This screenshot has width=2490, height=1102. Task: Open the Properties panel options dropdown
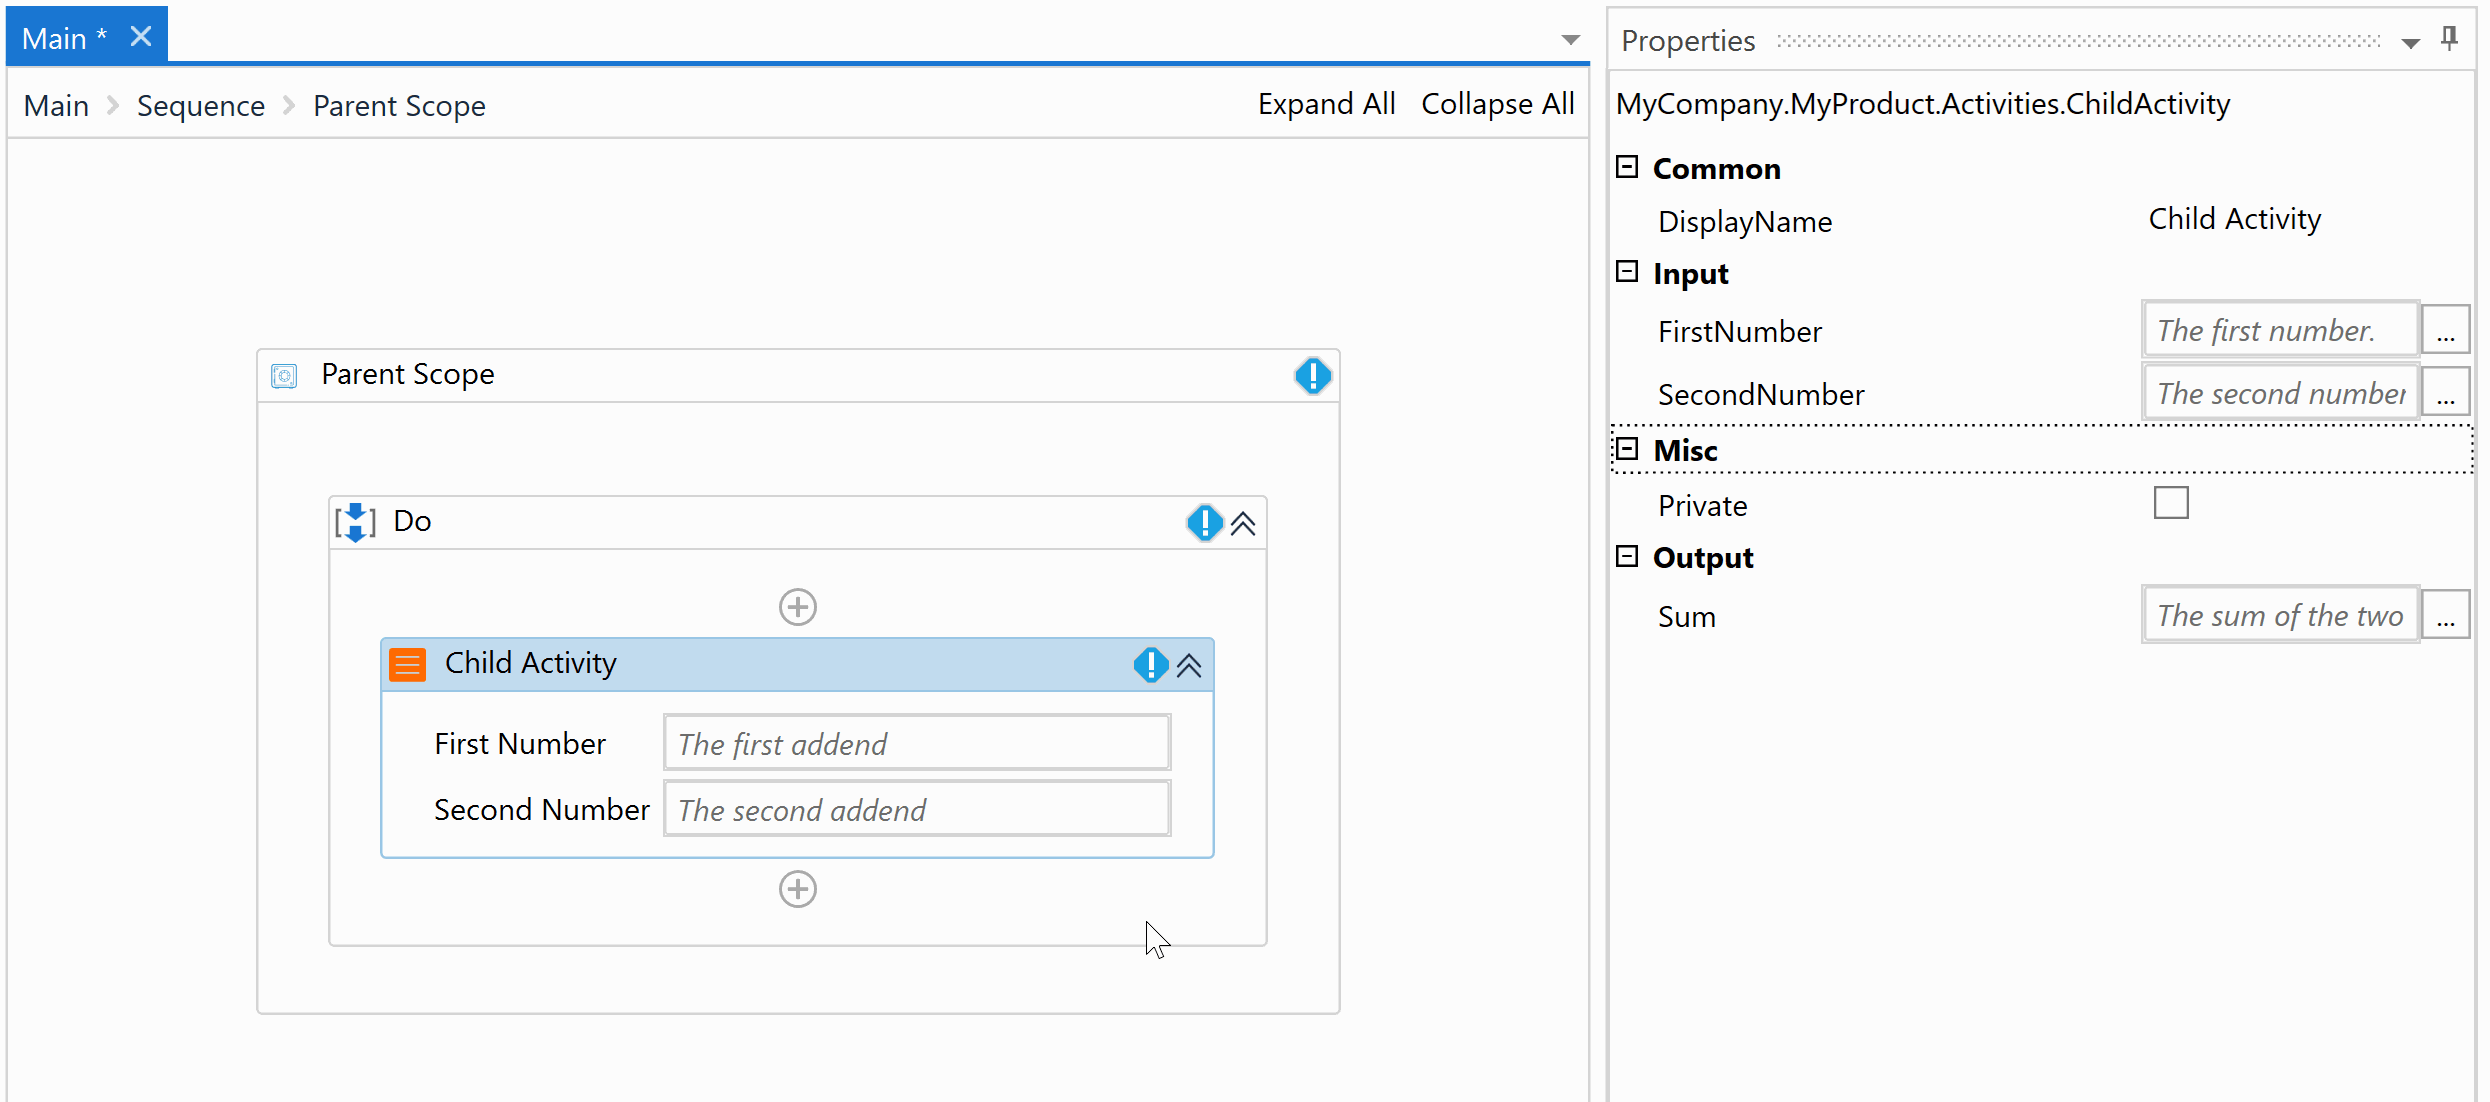[2410, 42]
